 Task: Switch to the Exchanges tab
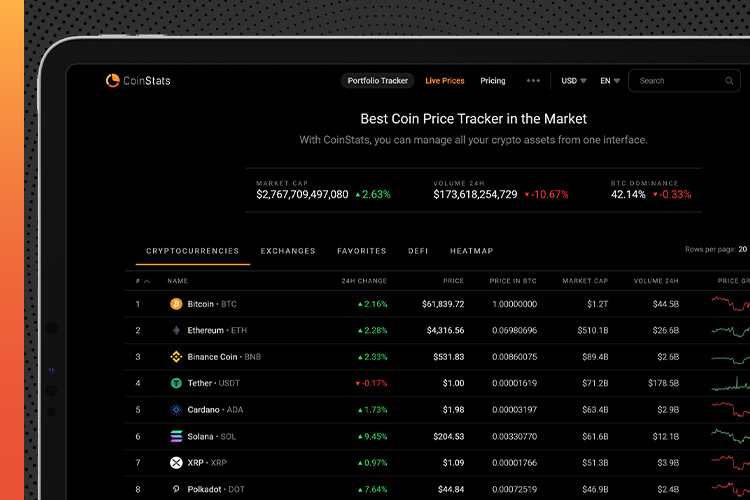pyautogui.click(x=288, y=251)
